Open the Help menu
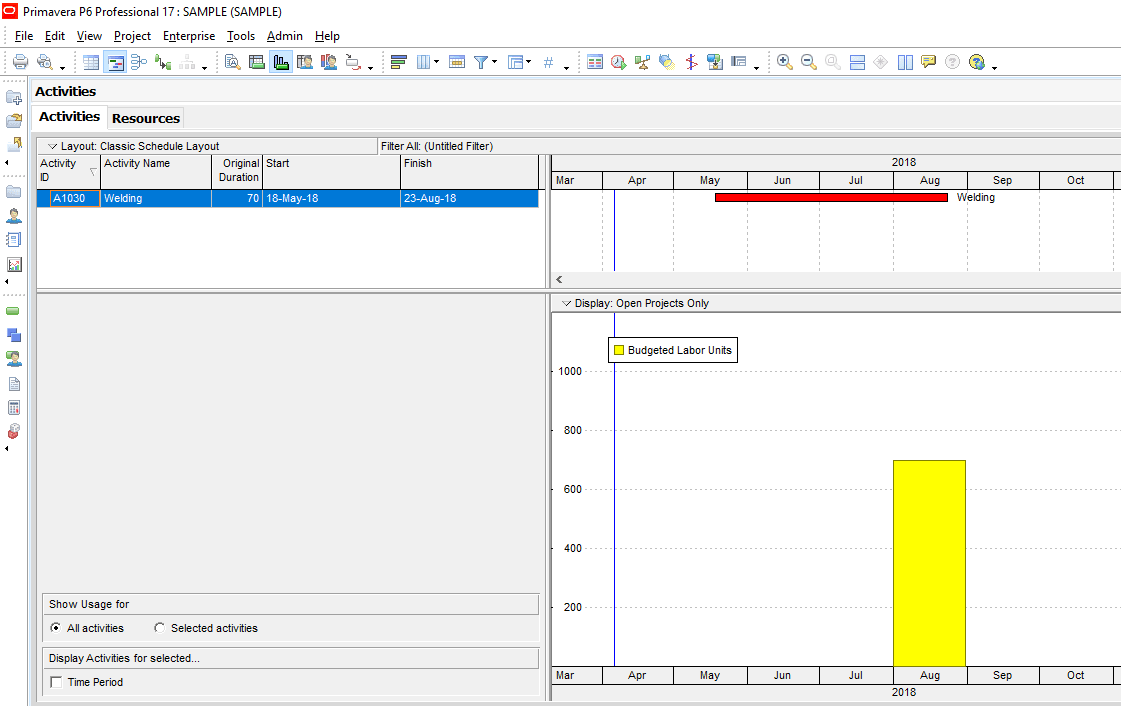The height and width of the screenshot is (706, 1121). tap(327, 36)
